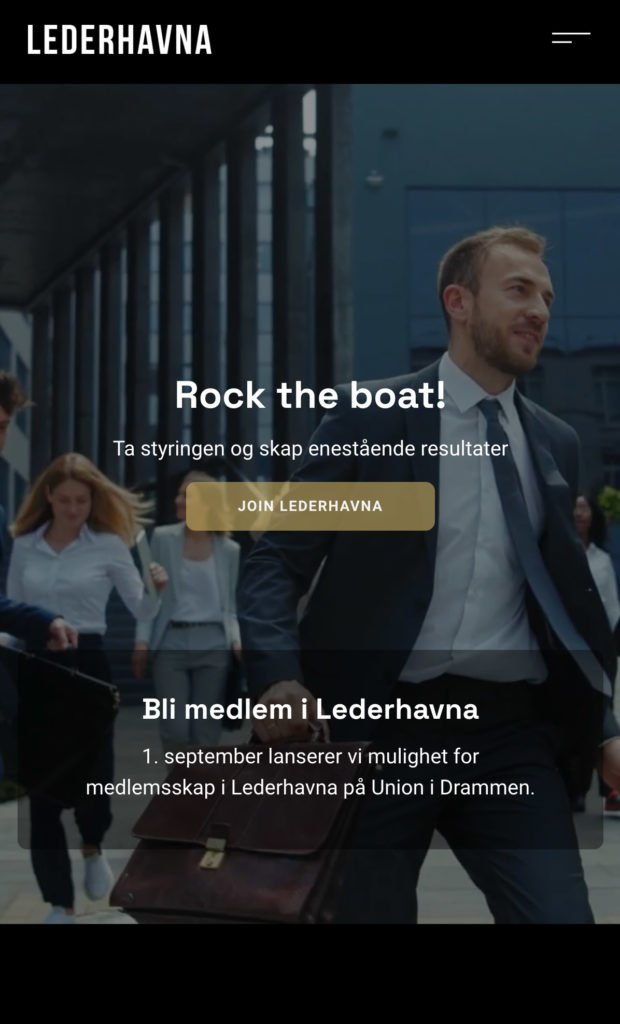The height and width of the screenshot is (1024, 620).
Task: Click the 'Ta styringen og skap enestående resultater' subtitle
Action: pyautogui.click(x=310, y=449)
